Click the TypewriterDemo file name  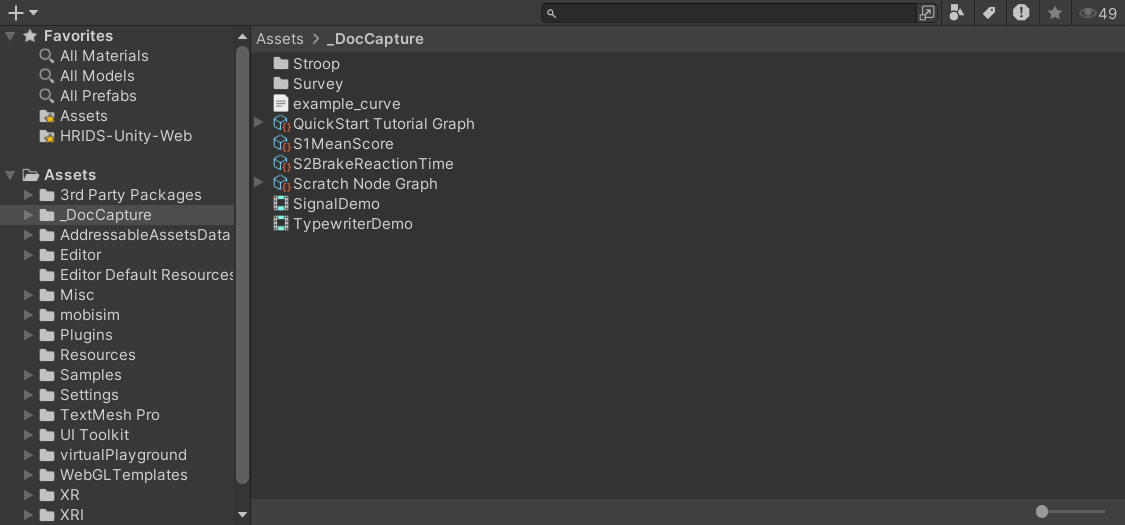tap(352, 224)
